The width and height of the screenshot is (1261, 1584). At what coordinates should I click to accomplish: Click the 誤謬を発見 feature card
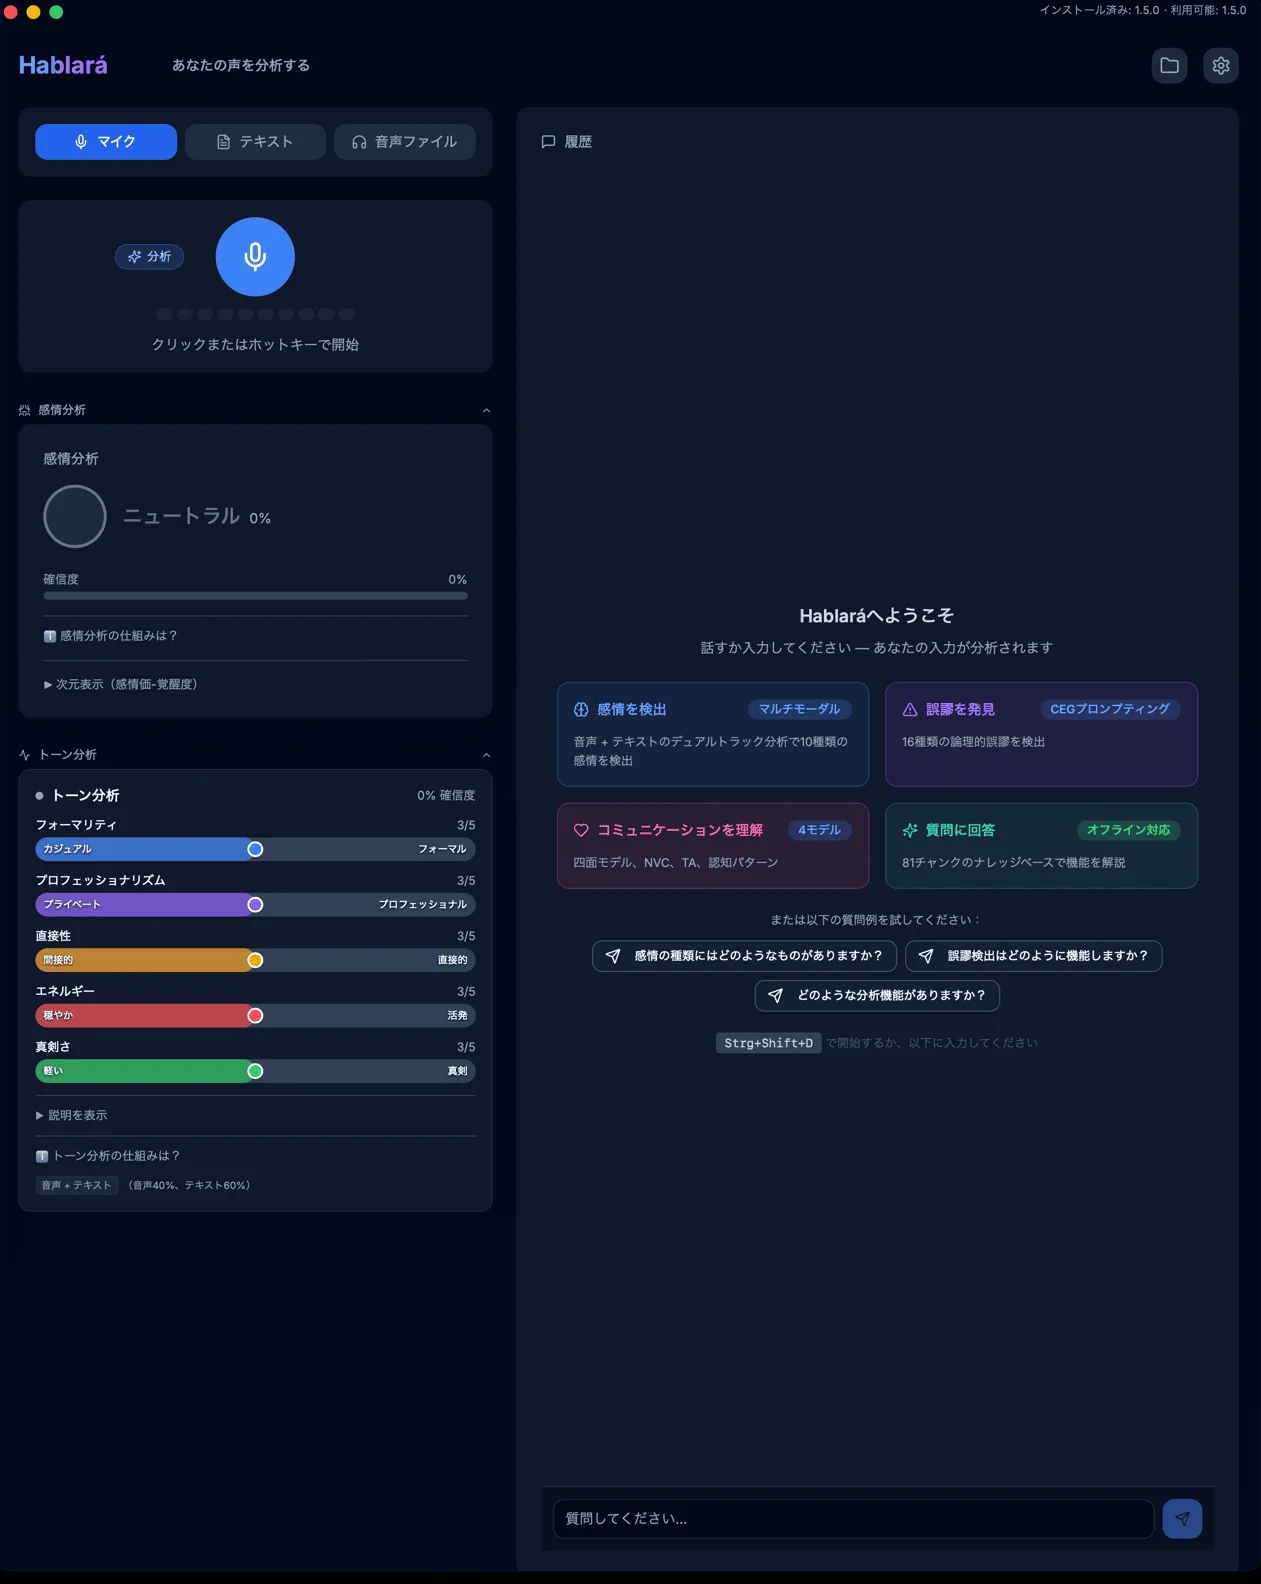(x=1041, y=734)
